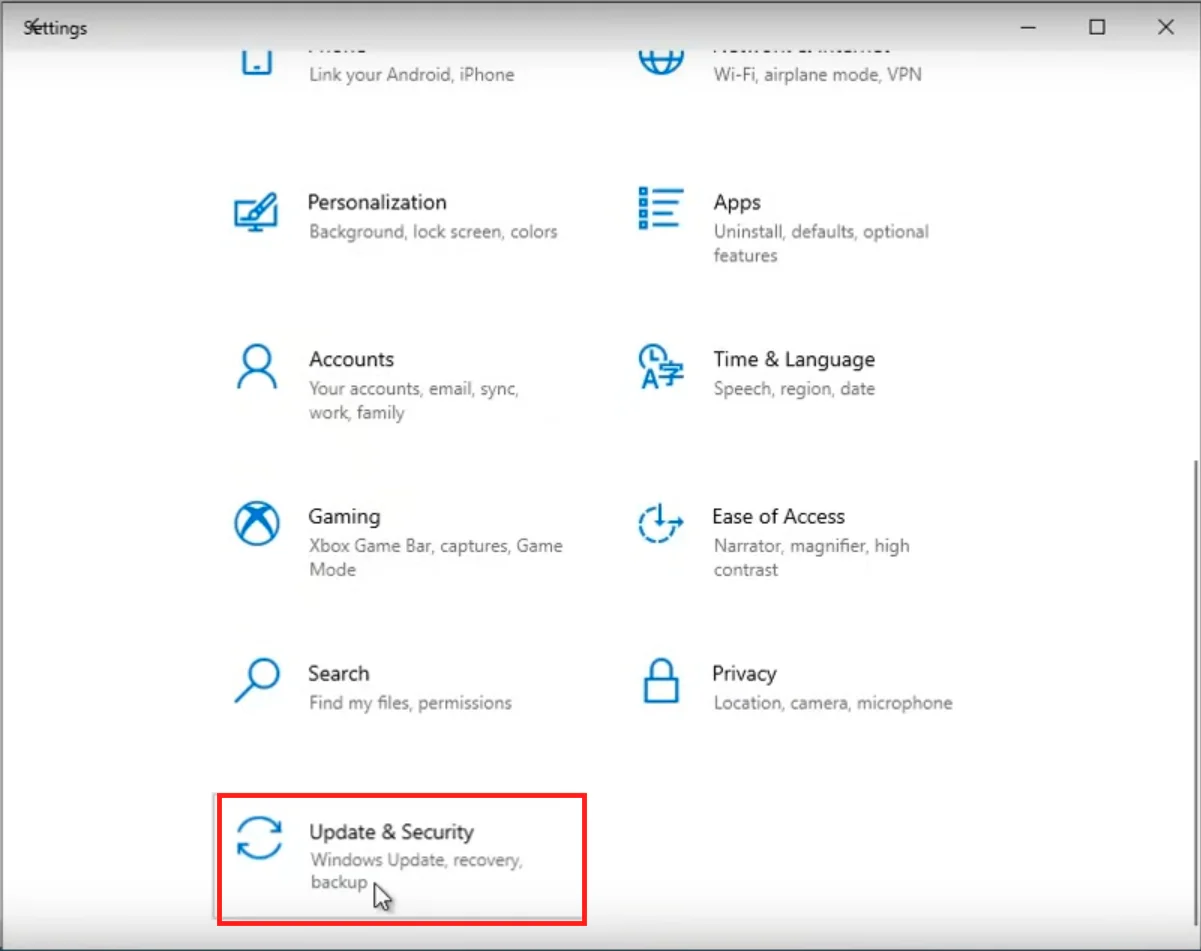Image resolution: width=1201 pixels, height=951 pixels.
Task: Click the Privacy padlock icon
Action: (x=661, y=680)
